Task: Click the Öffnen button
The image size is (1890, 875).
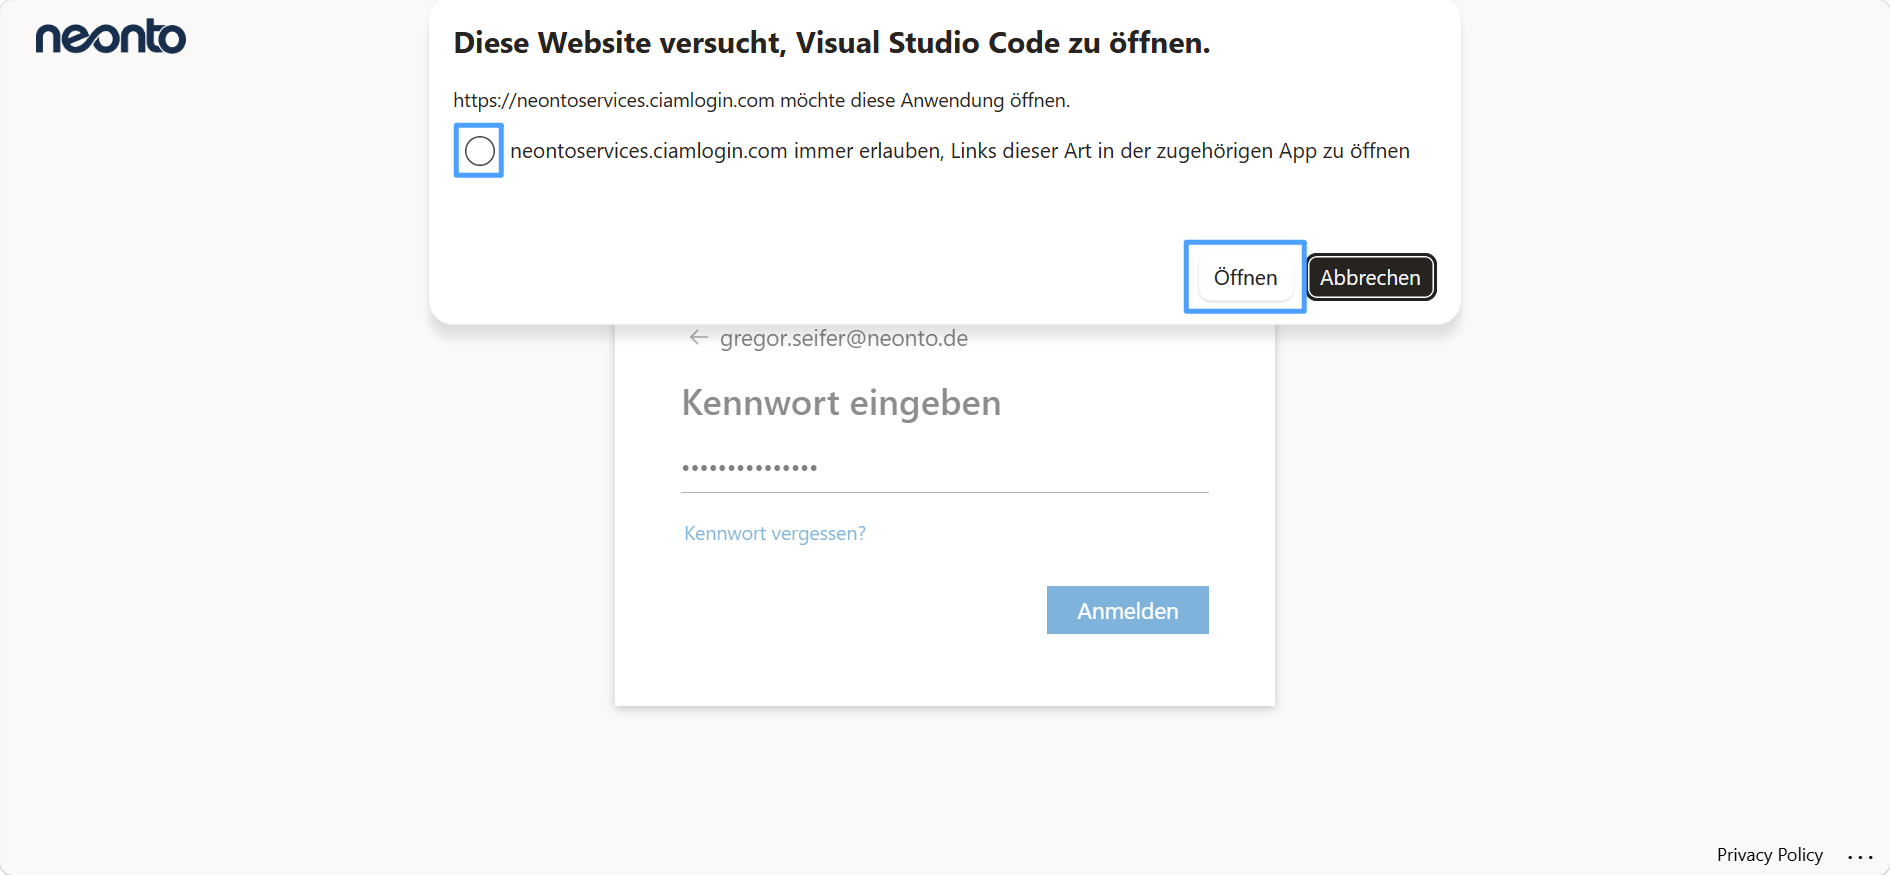Action: [1245, 277]
